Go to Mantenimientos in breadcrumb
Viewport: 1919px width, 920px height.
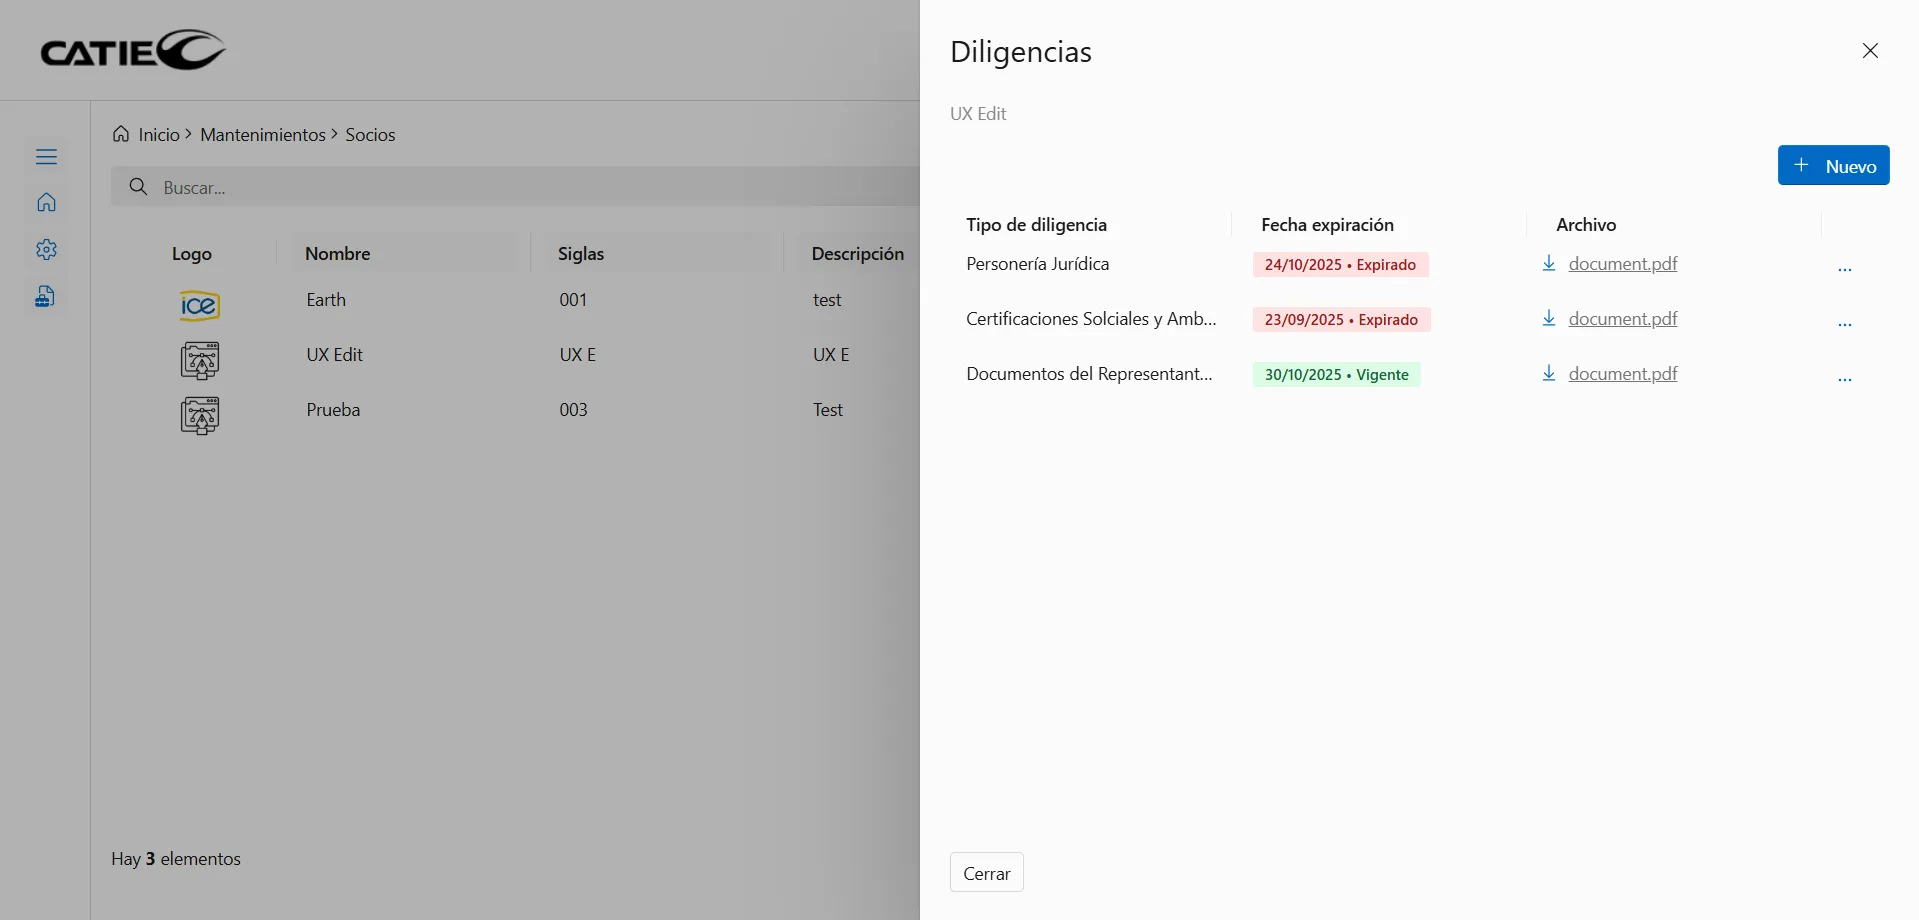click(x=263, y=135)
